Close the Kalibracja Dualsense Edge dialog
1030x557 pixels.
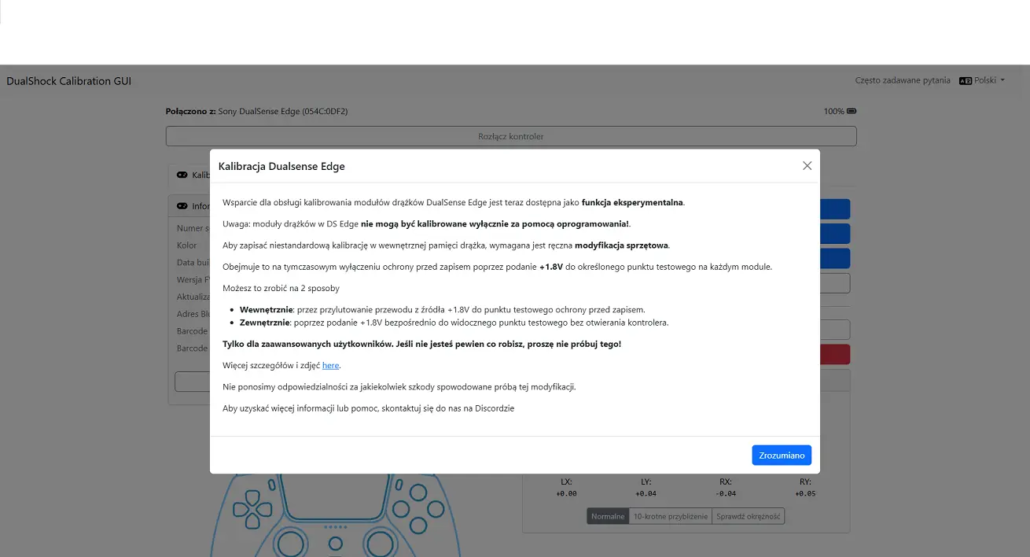807,166
